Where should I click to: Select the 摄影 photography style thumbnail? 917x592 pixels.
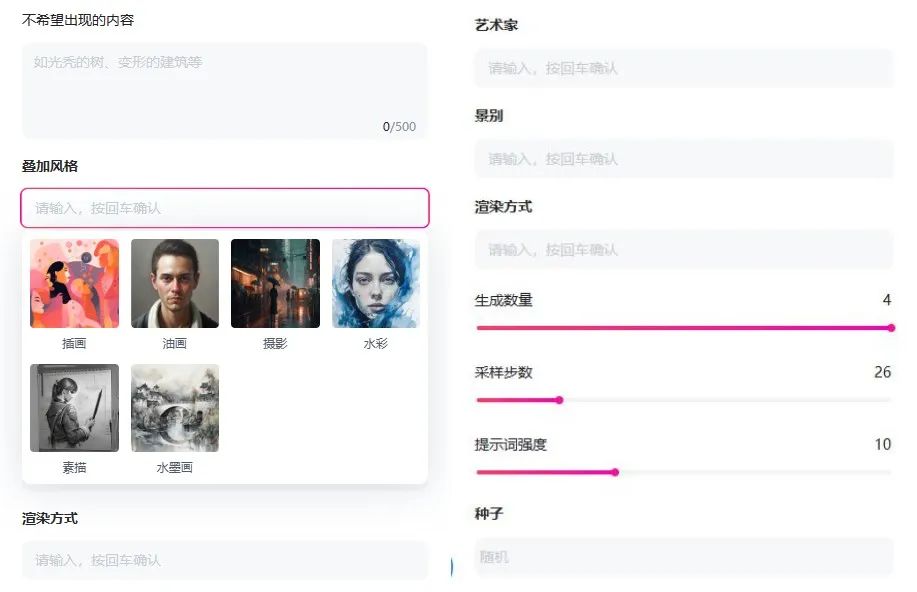tap(275, 283)
